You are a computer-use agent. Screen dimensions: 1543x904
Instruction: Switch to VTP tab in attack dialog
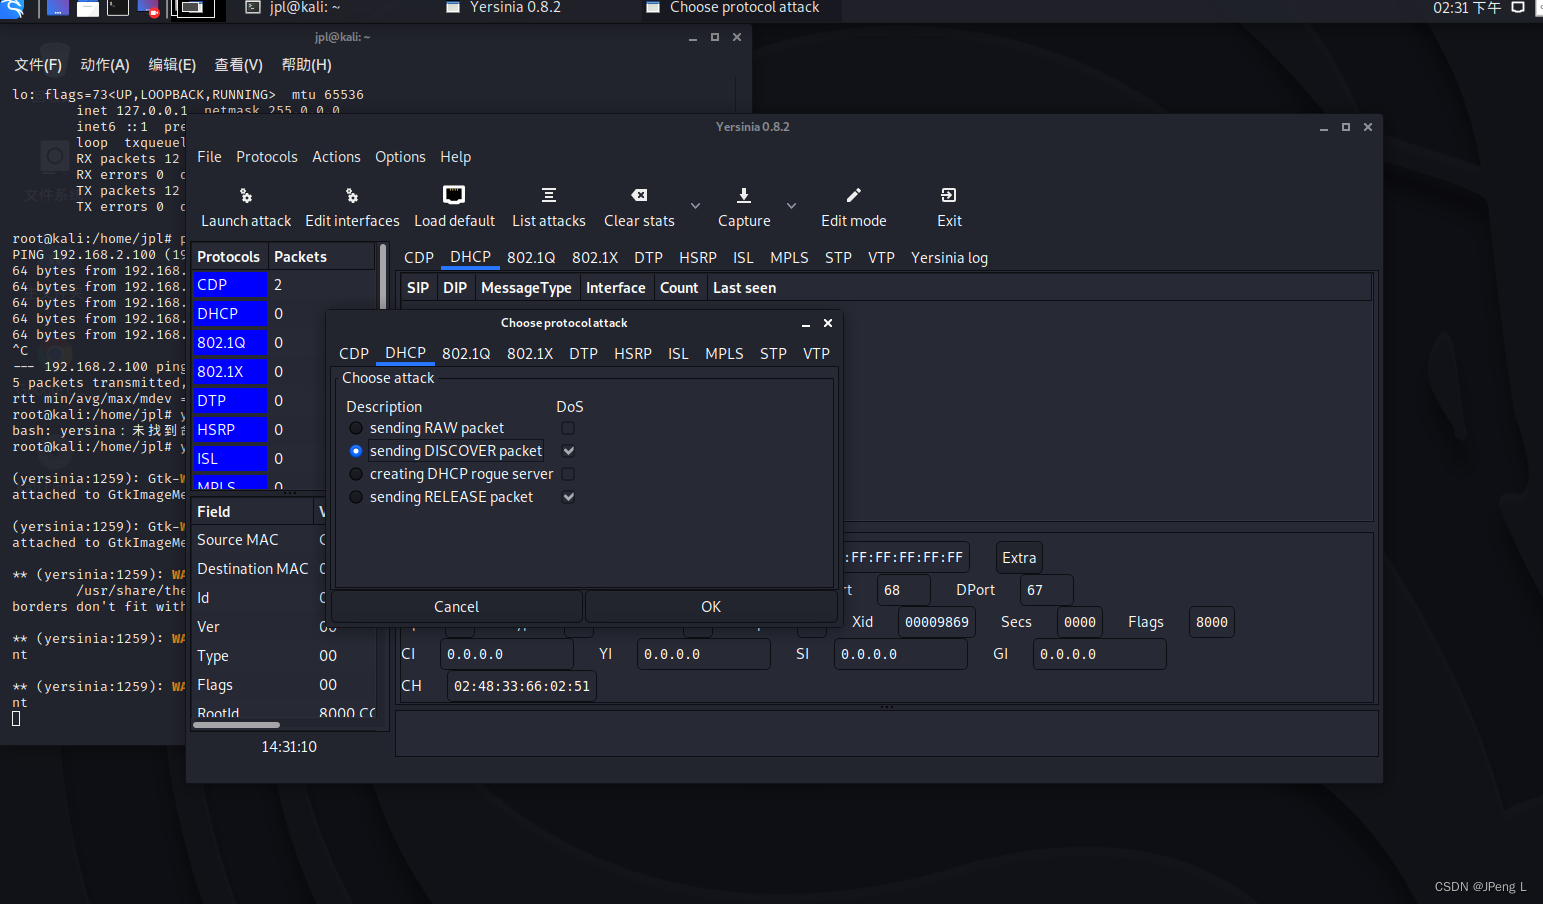(816, 354)
